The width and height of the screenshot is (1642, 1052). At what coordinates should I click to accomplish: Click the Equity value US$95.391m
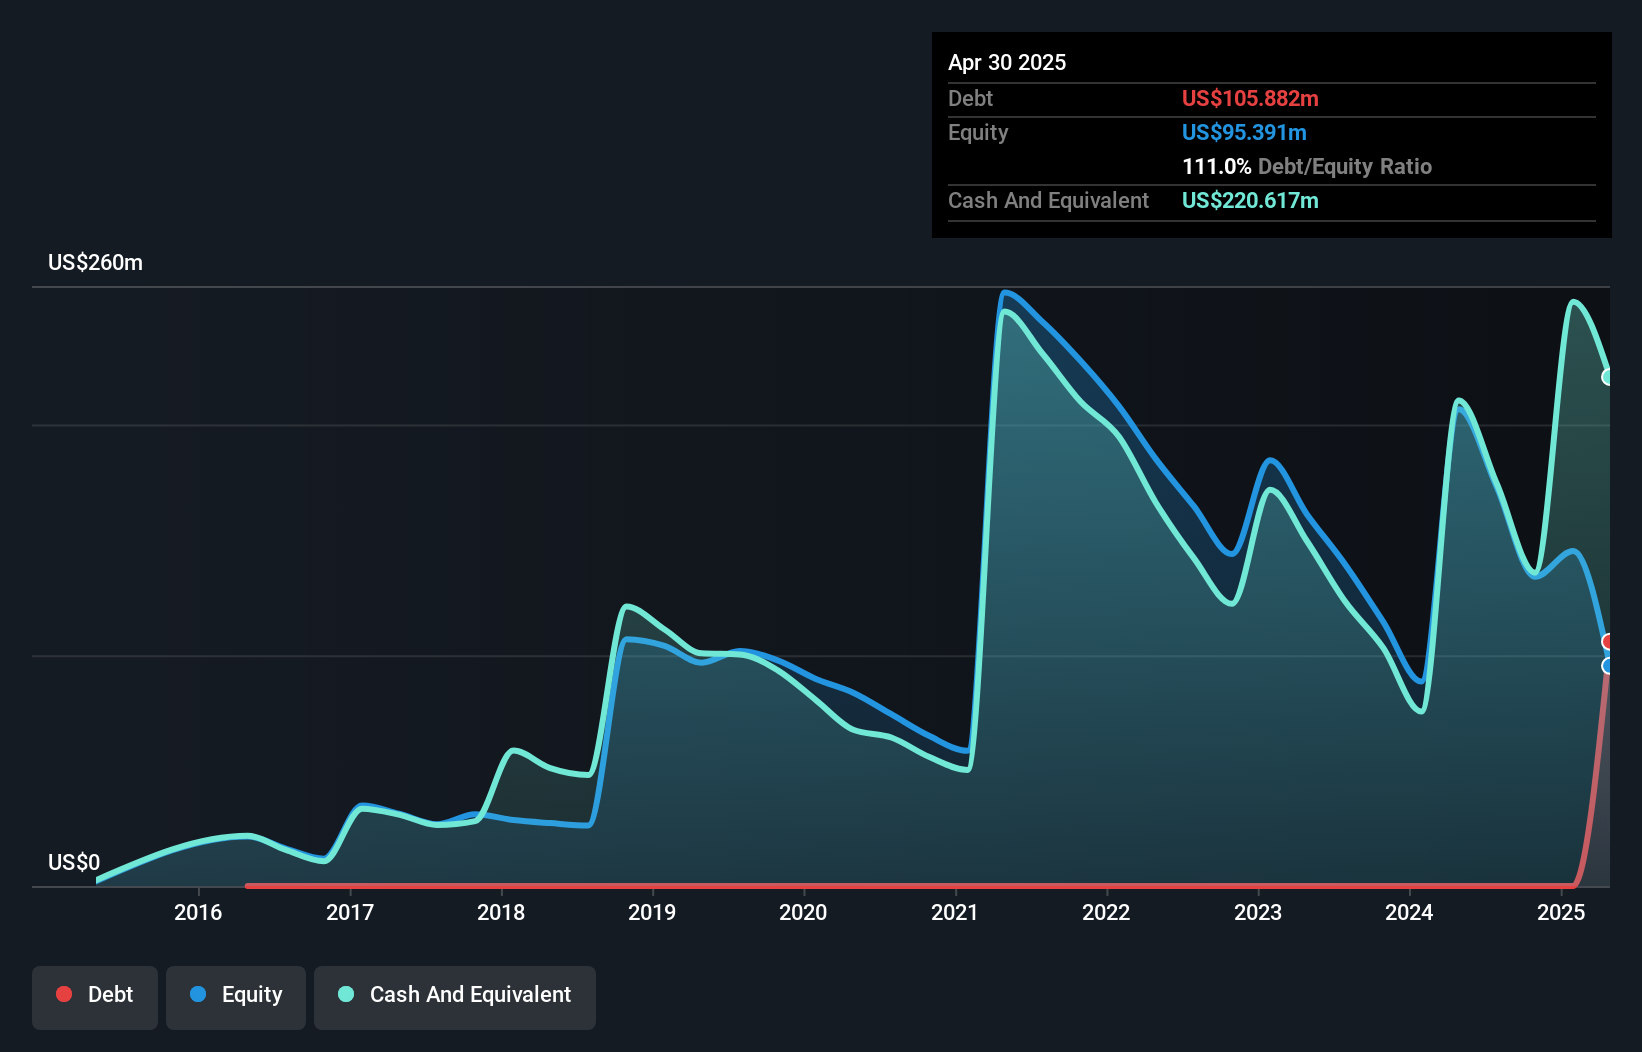point(1244,132)
